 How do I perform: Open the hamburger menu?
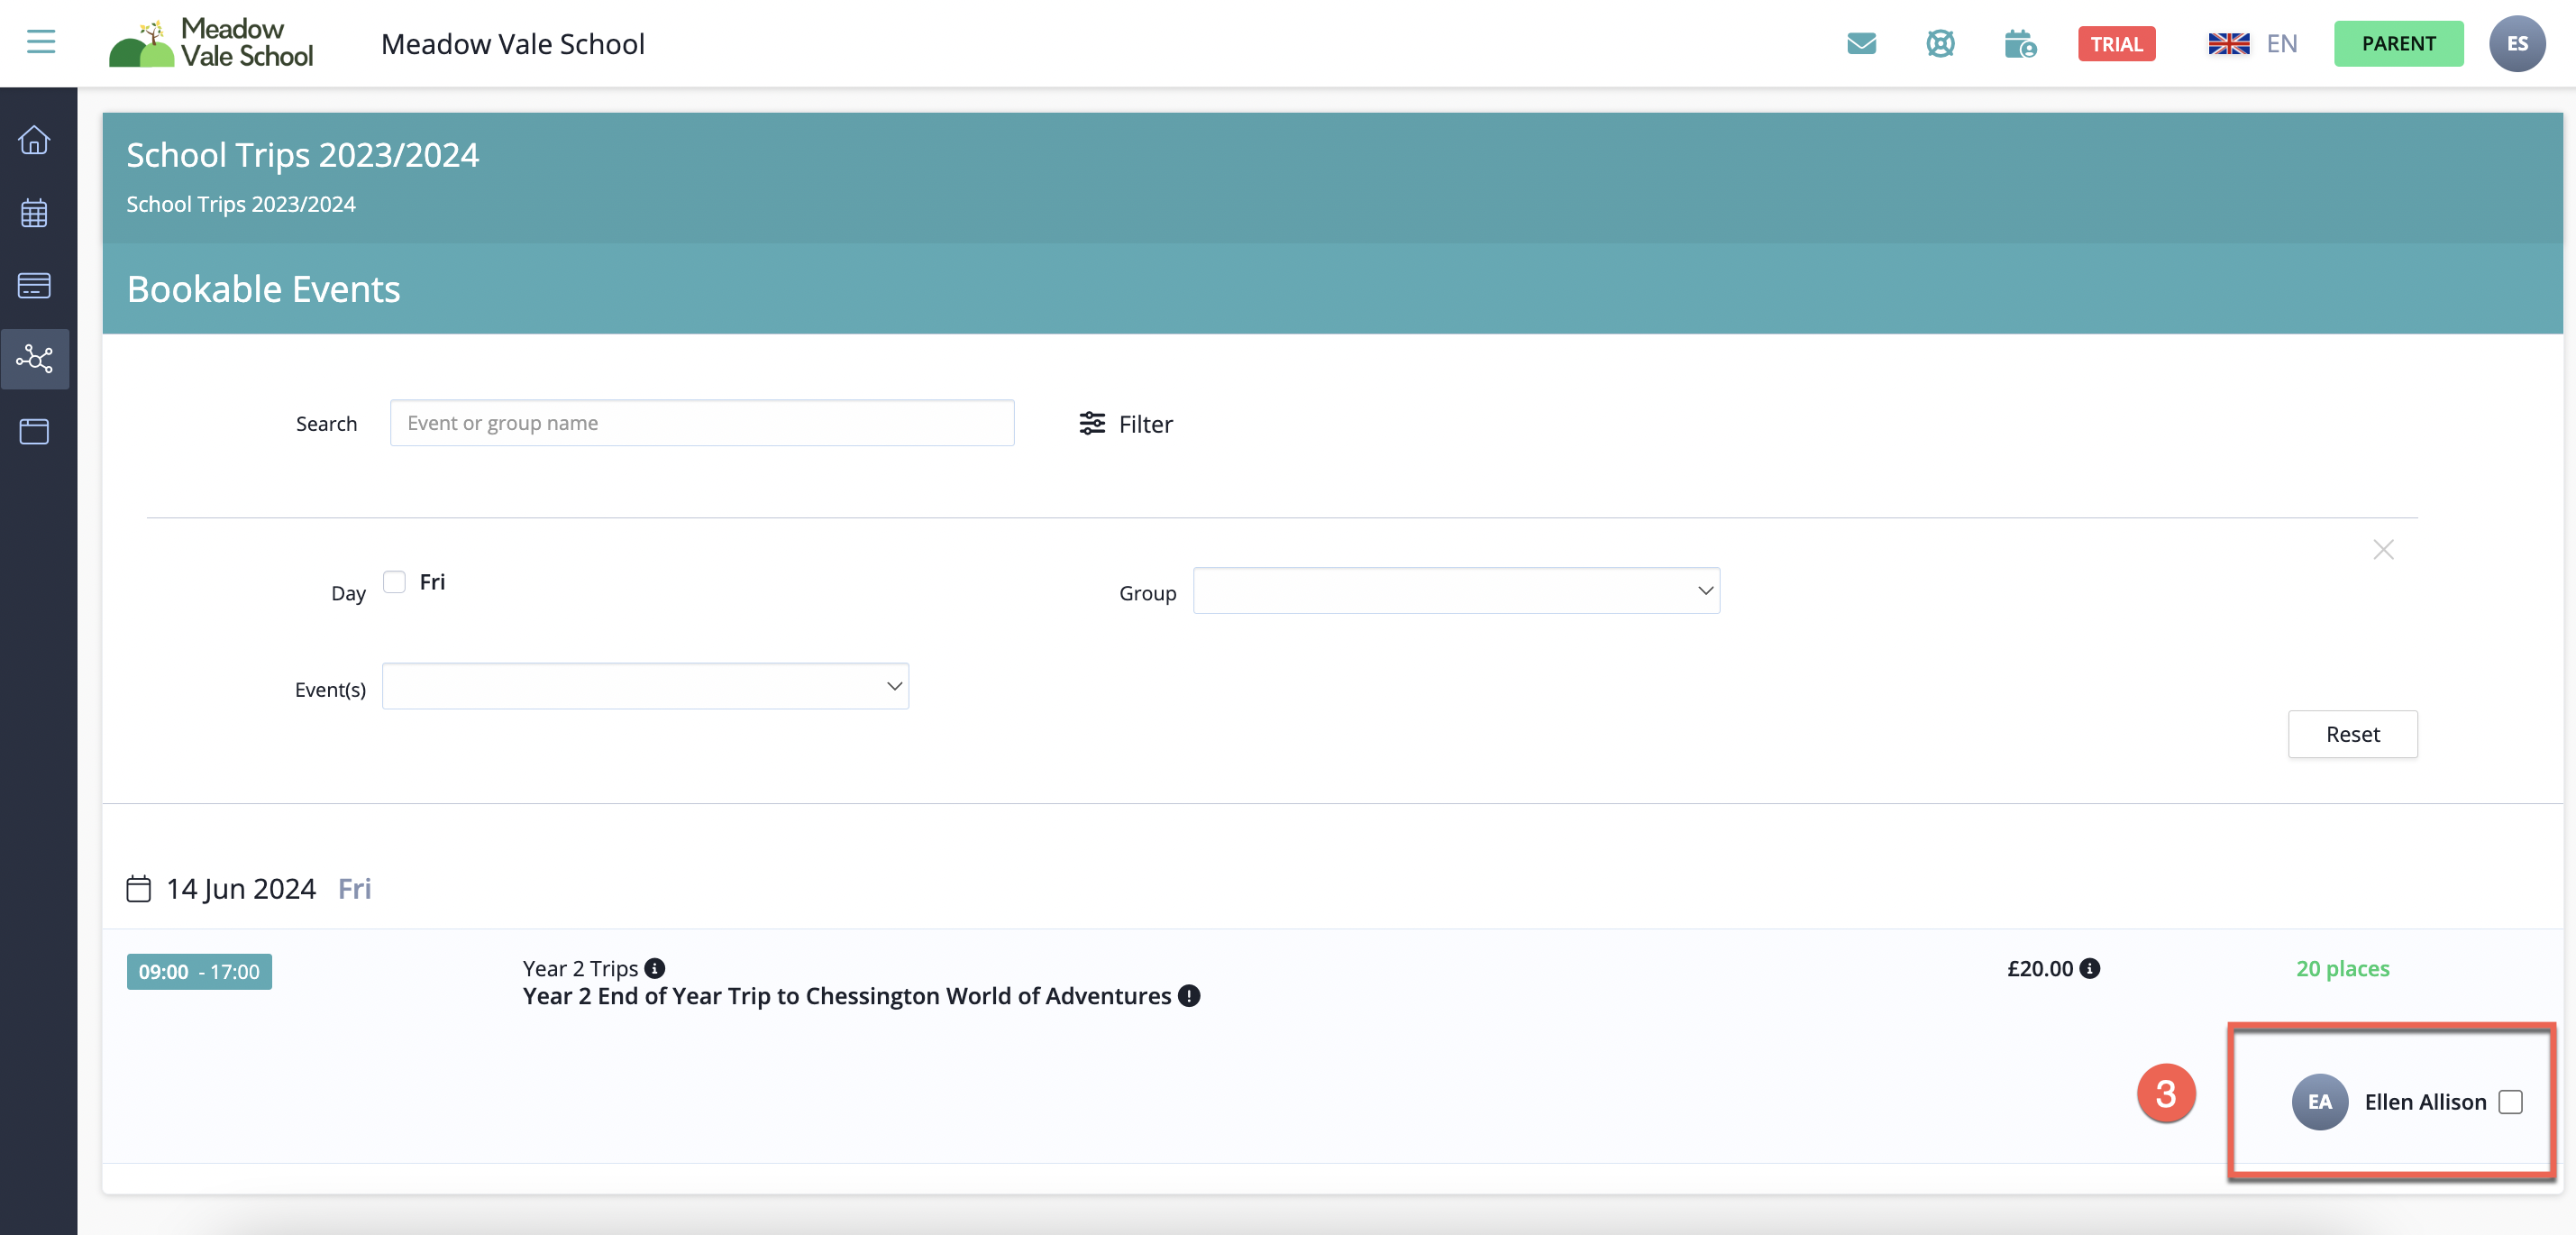[x=41, y=42]
